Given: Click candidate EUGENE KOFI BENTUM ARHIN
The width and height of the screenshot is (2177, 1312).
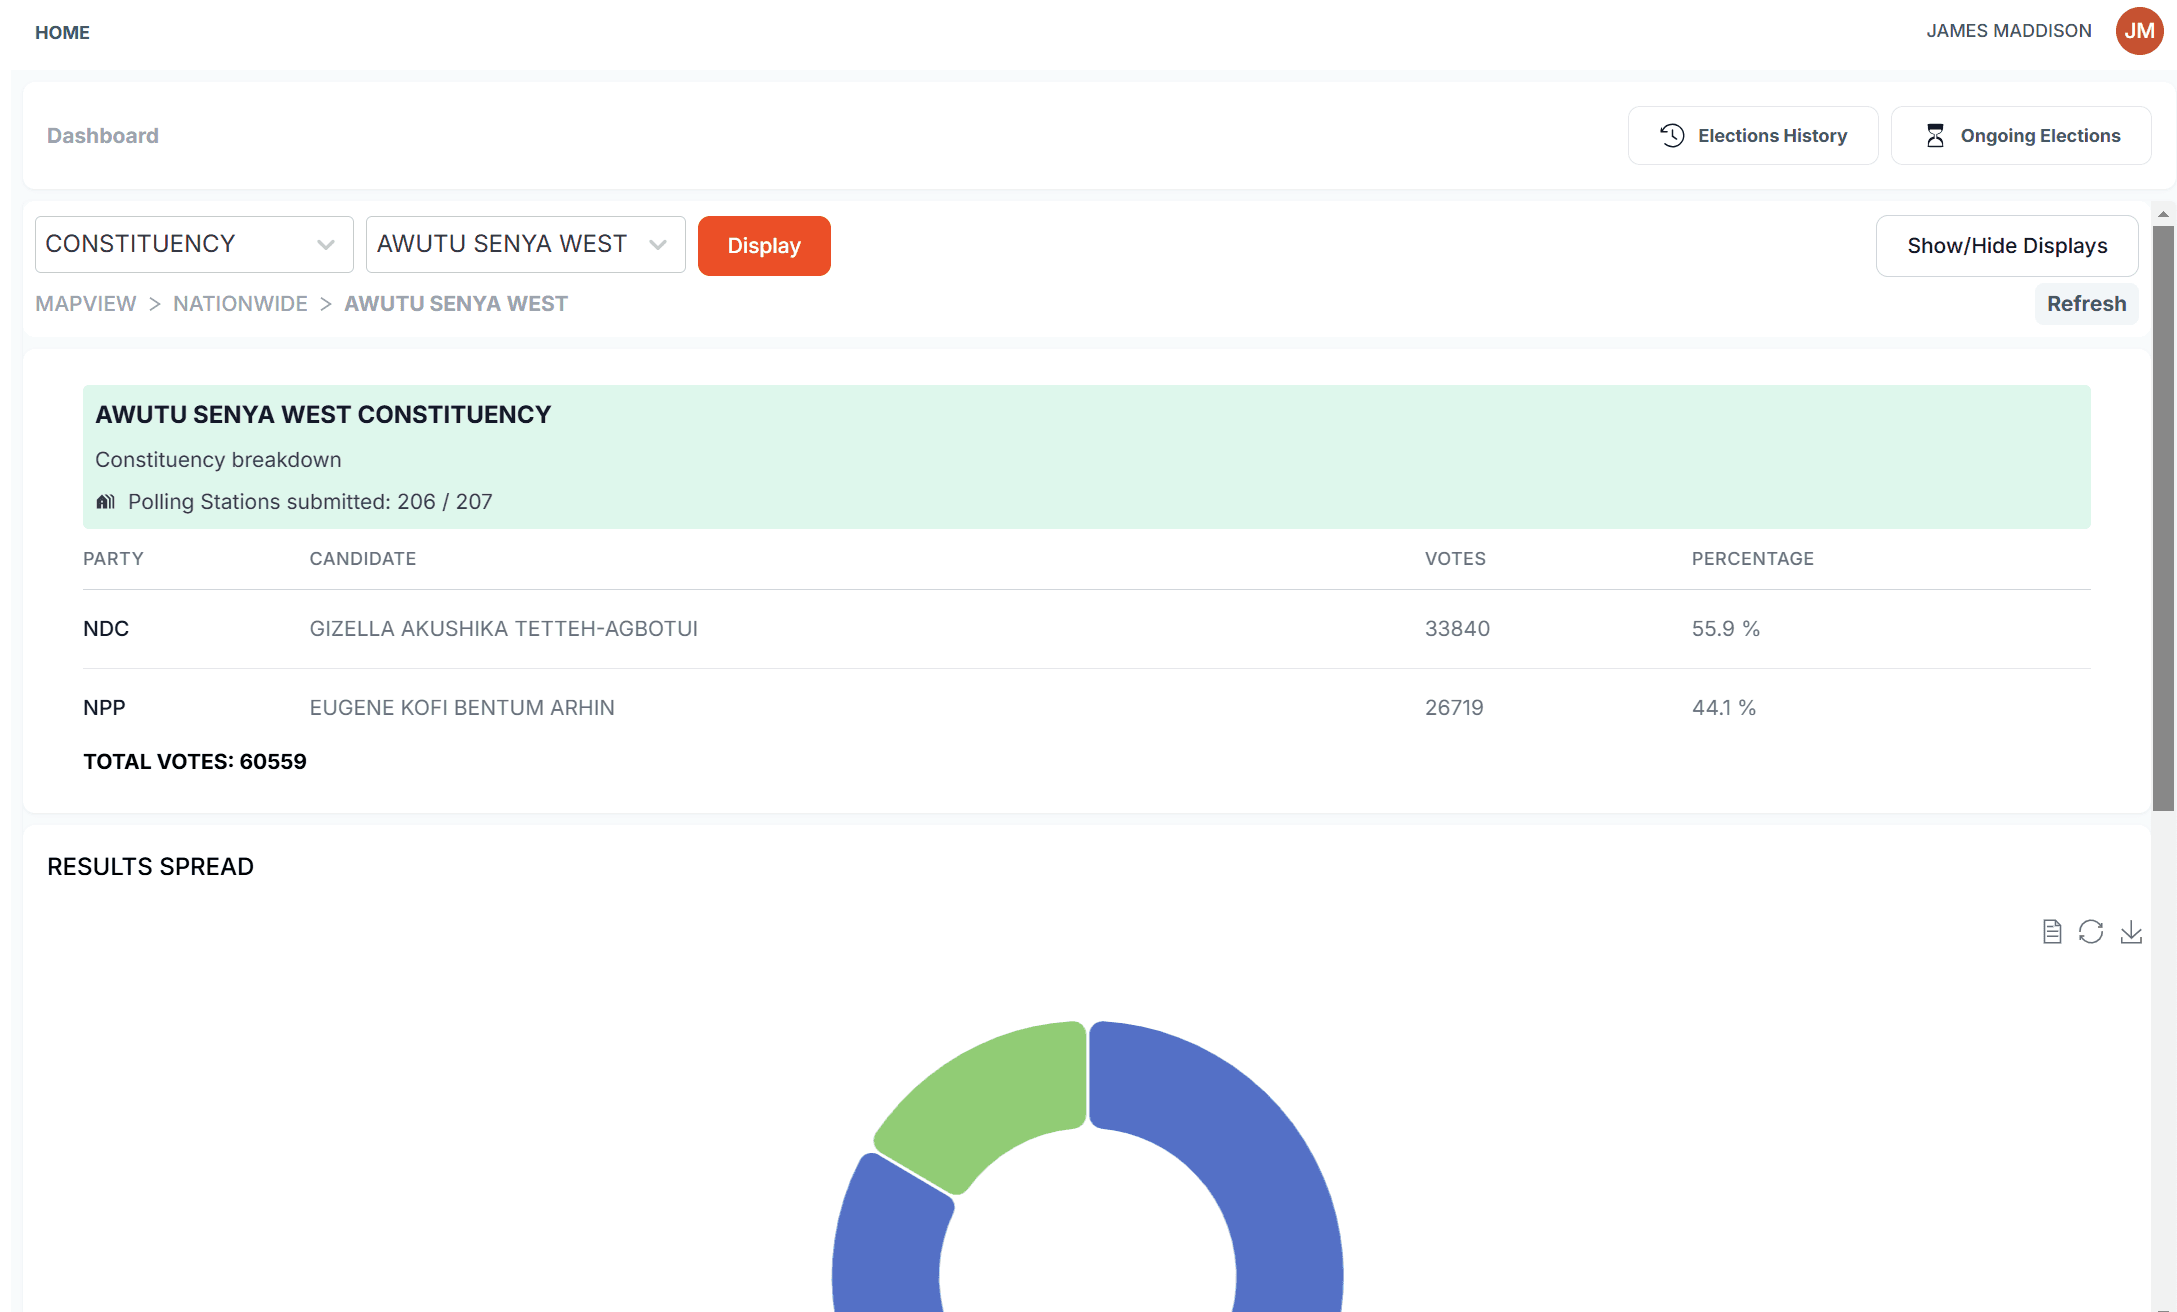Looking at the screenshot, I should (x=462, y=708).
